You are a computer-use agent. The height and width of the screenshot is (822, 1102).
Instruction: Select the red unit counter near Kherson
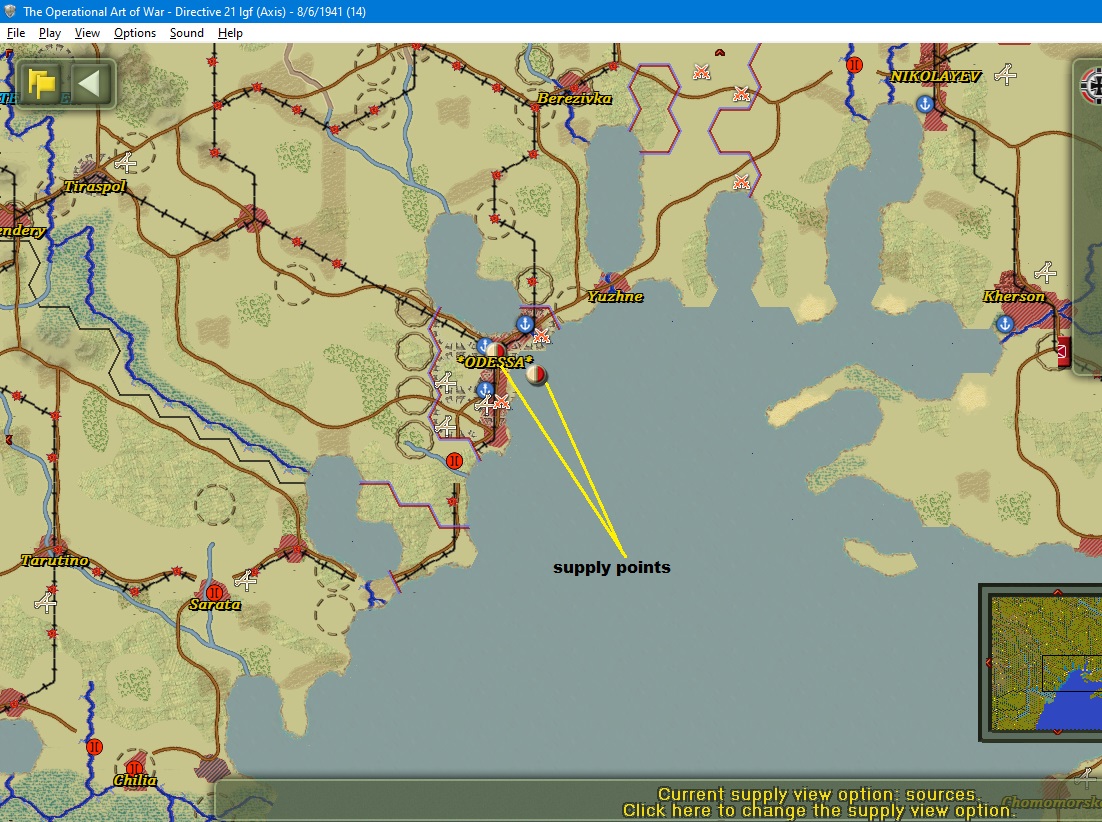tap(1064, 351)
